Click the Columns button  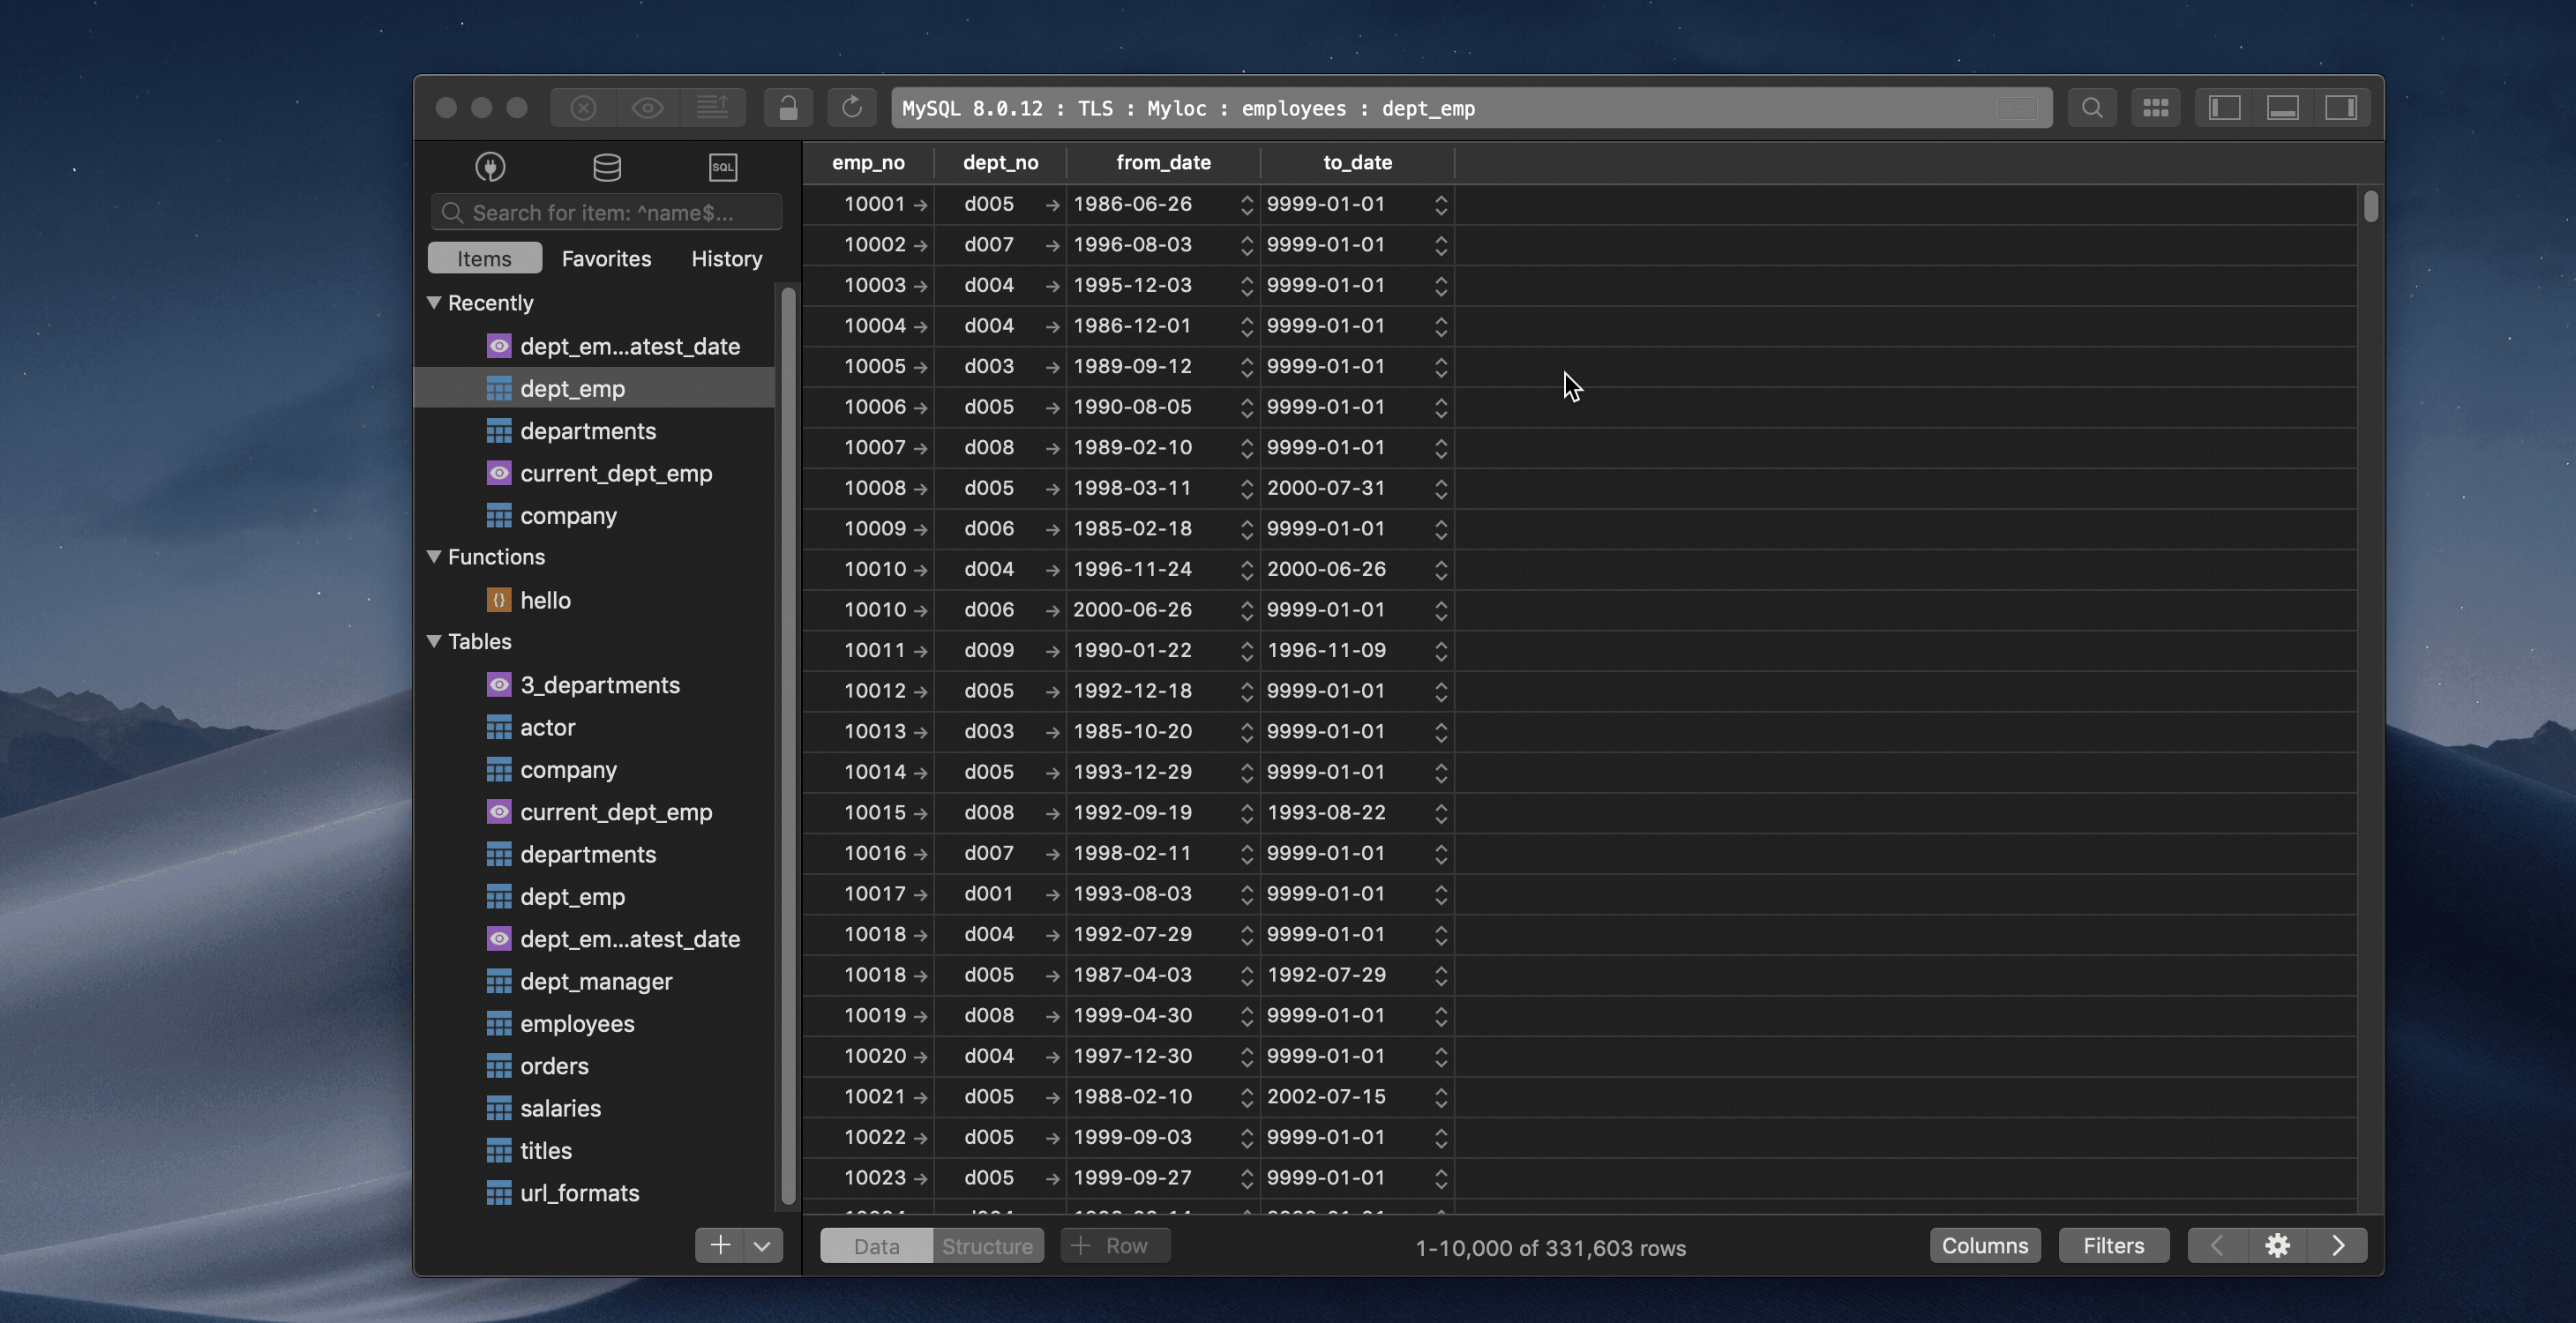click(1985, 1246)
